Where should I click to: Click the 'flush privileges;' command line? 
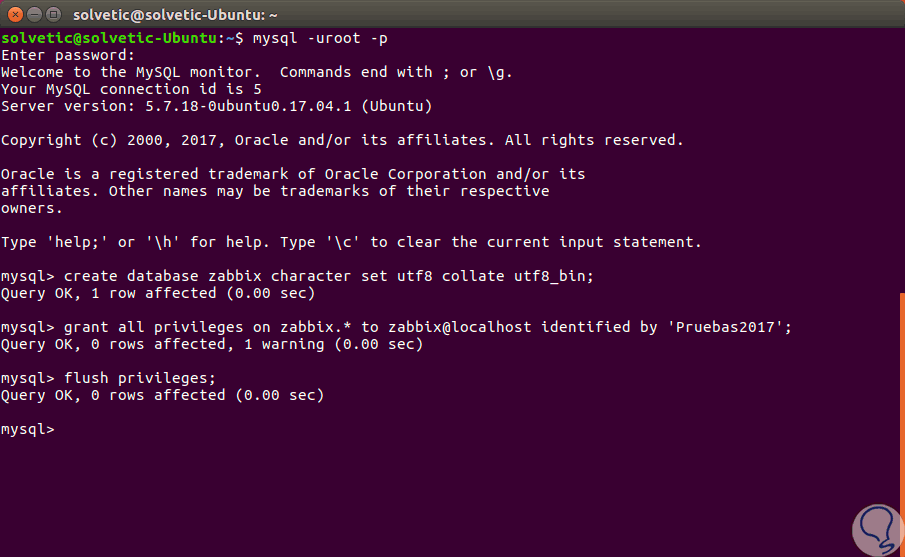[139, 378]
